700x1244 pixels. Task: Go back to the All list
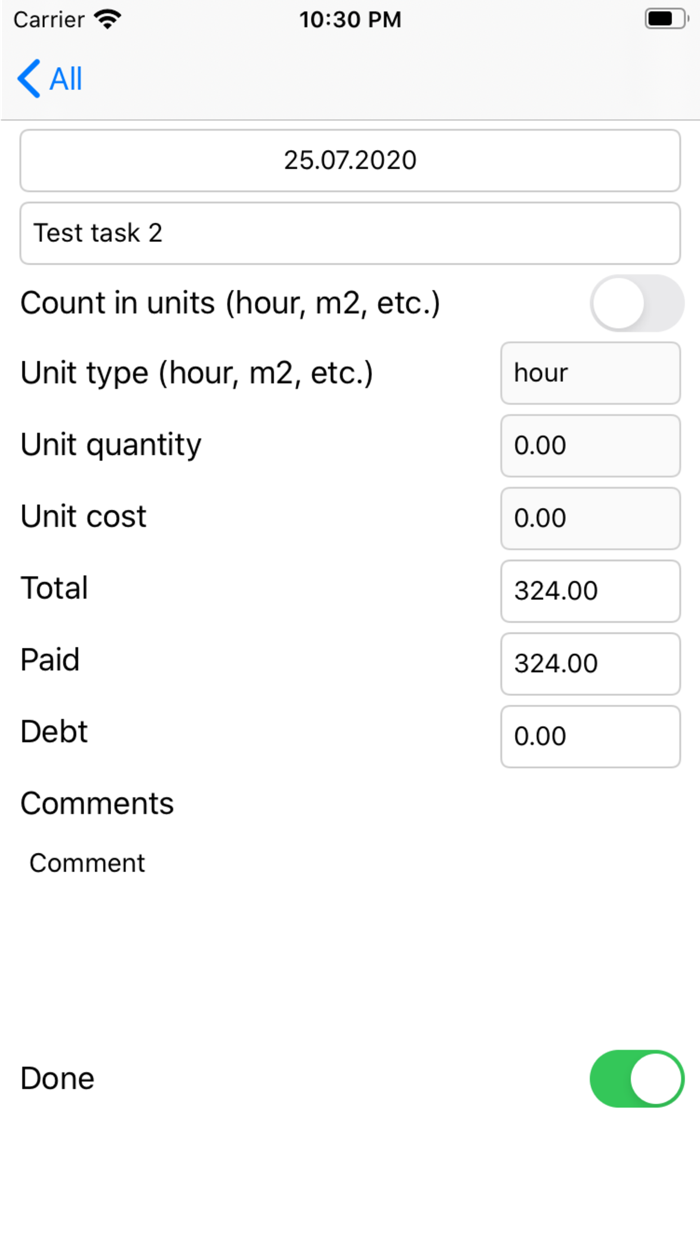coord(48,78)
